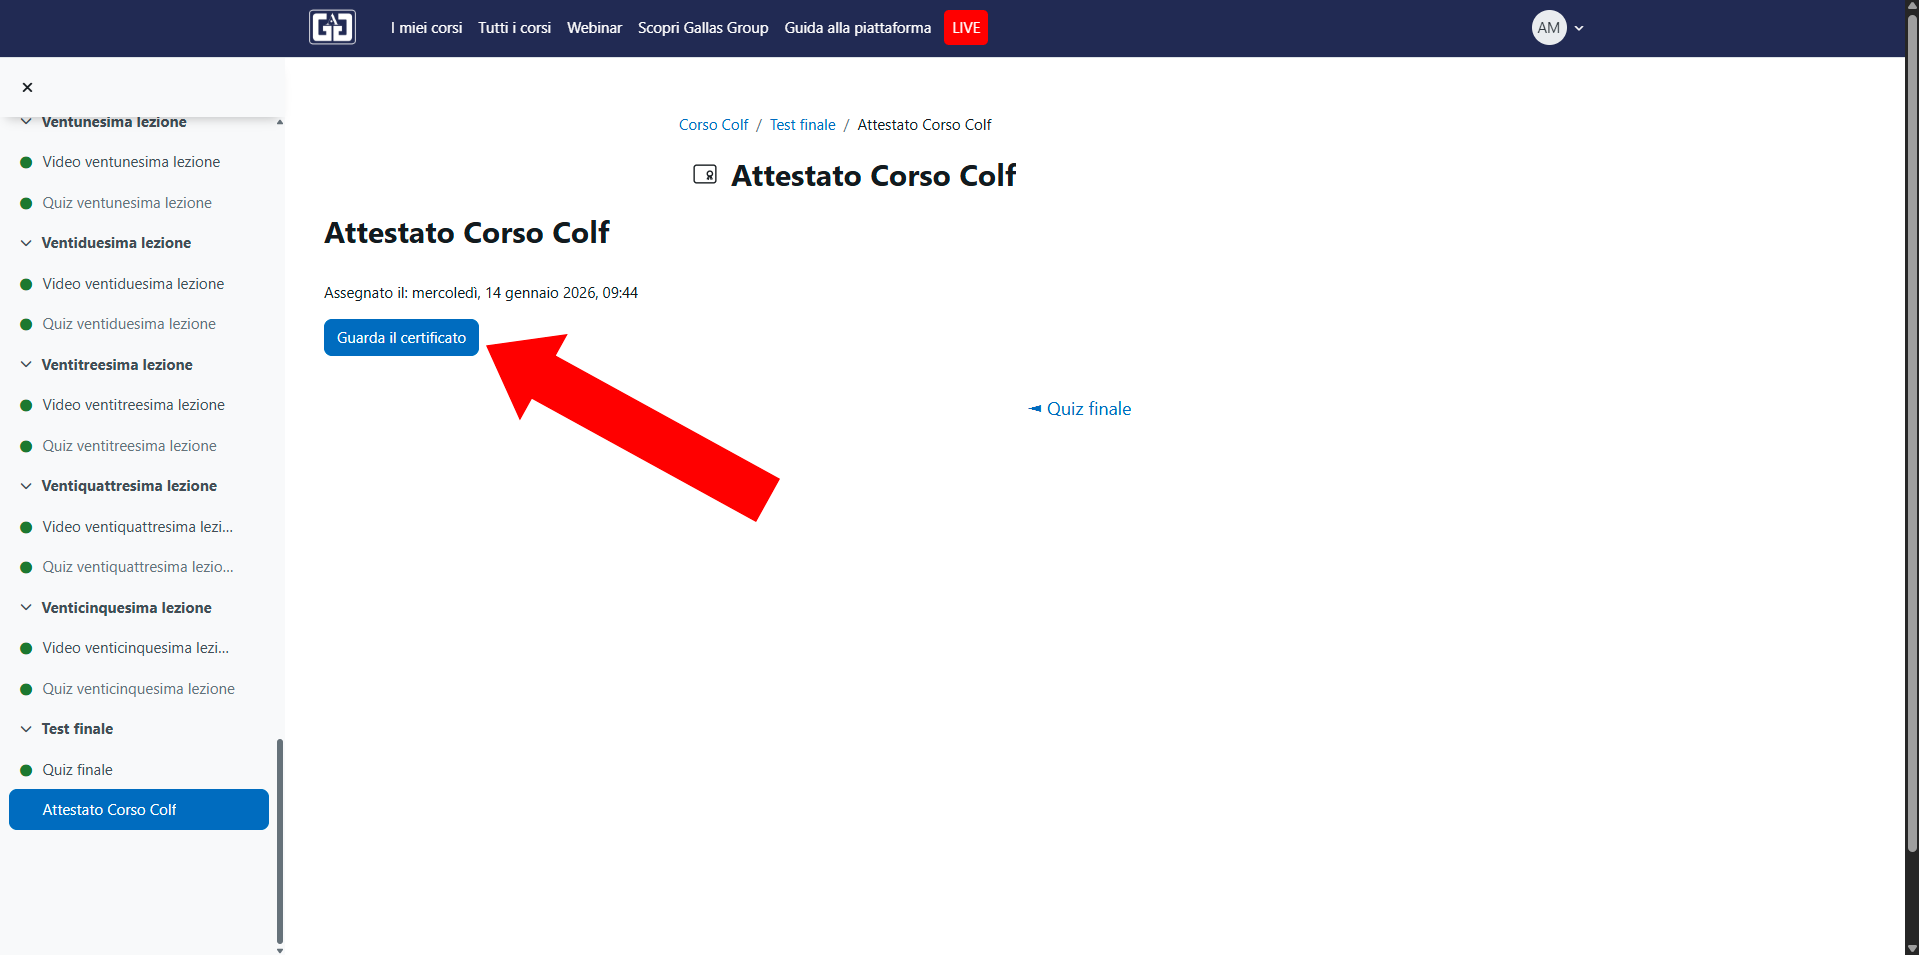
Task: Go to the Webinar menu item
Action: (594, 28)
